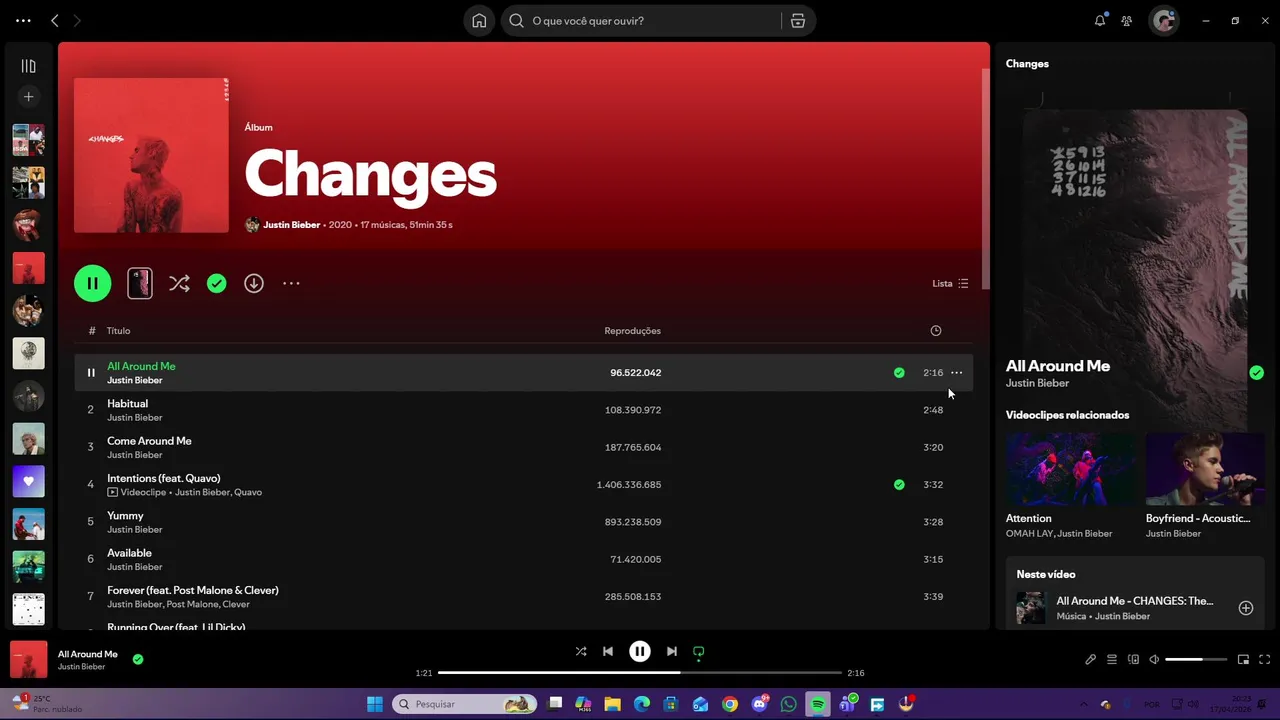
Task: Mute with the speaker volume icon
Action: pos(1154,660)
